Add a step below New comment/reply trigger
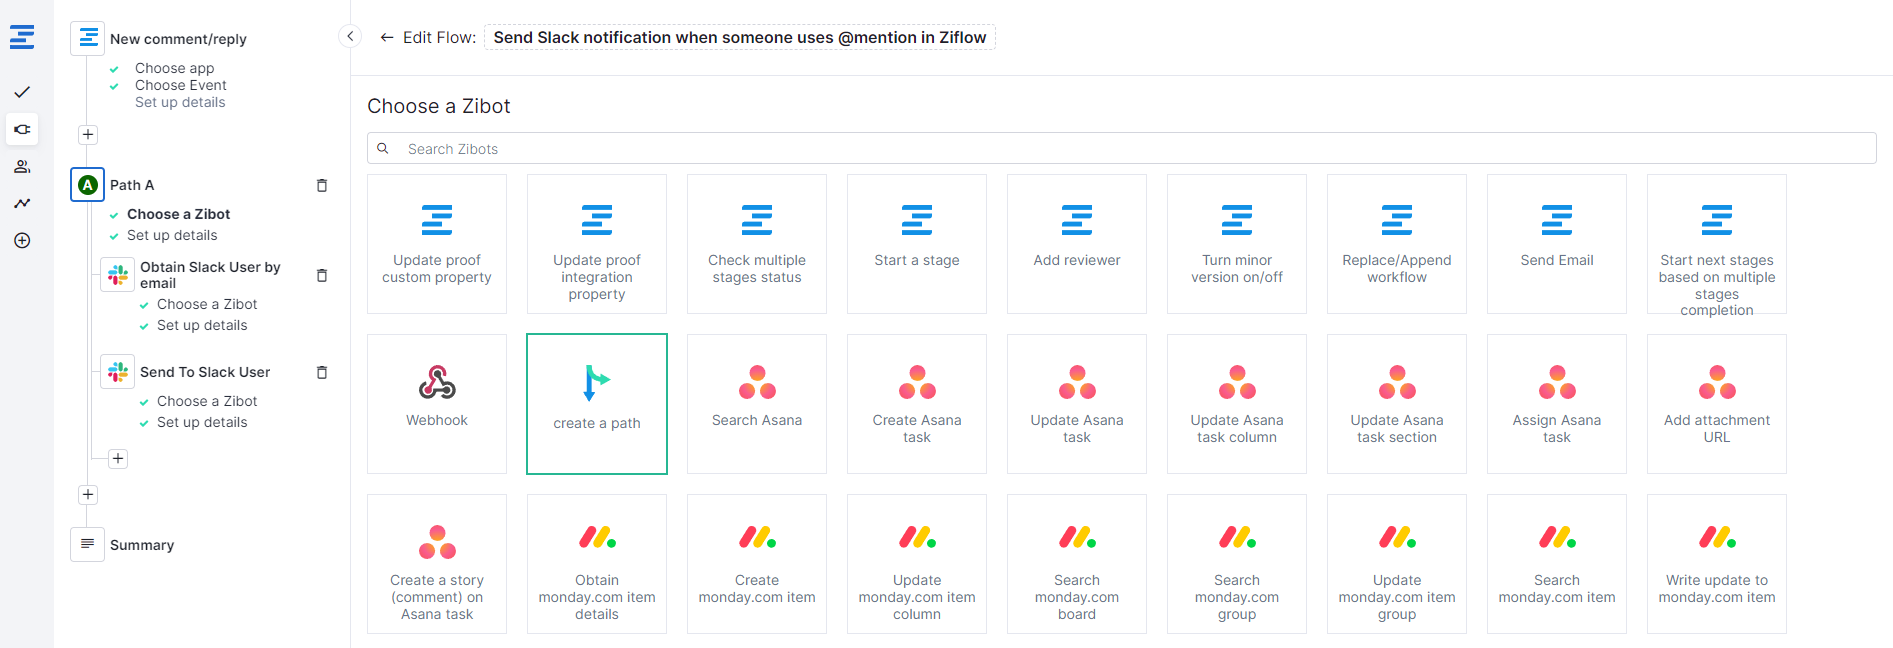This screenshot has height=648, width=1893. coord(88,134)
